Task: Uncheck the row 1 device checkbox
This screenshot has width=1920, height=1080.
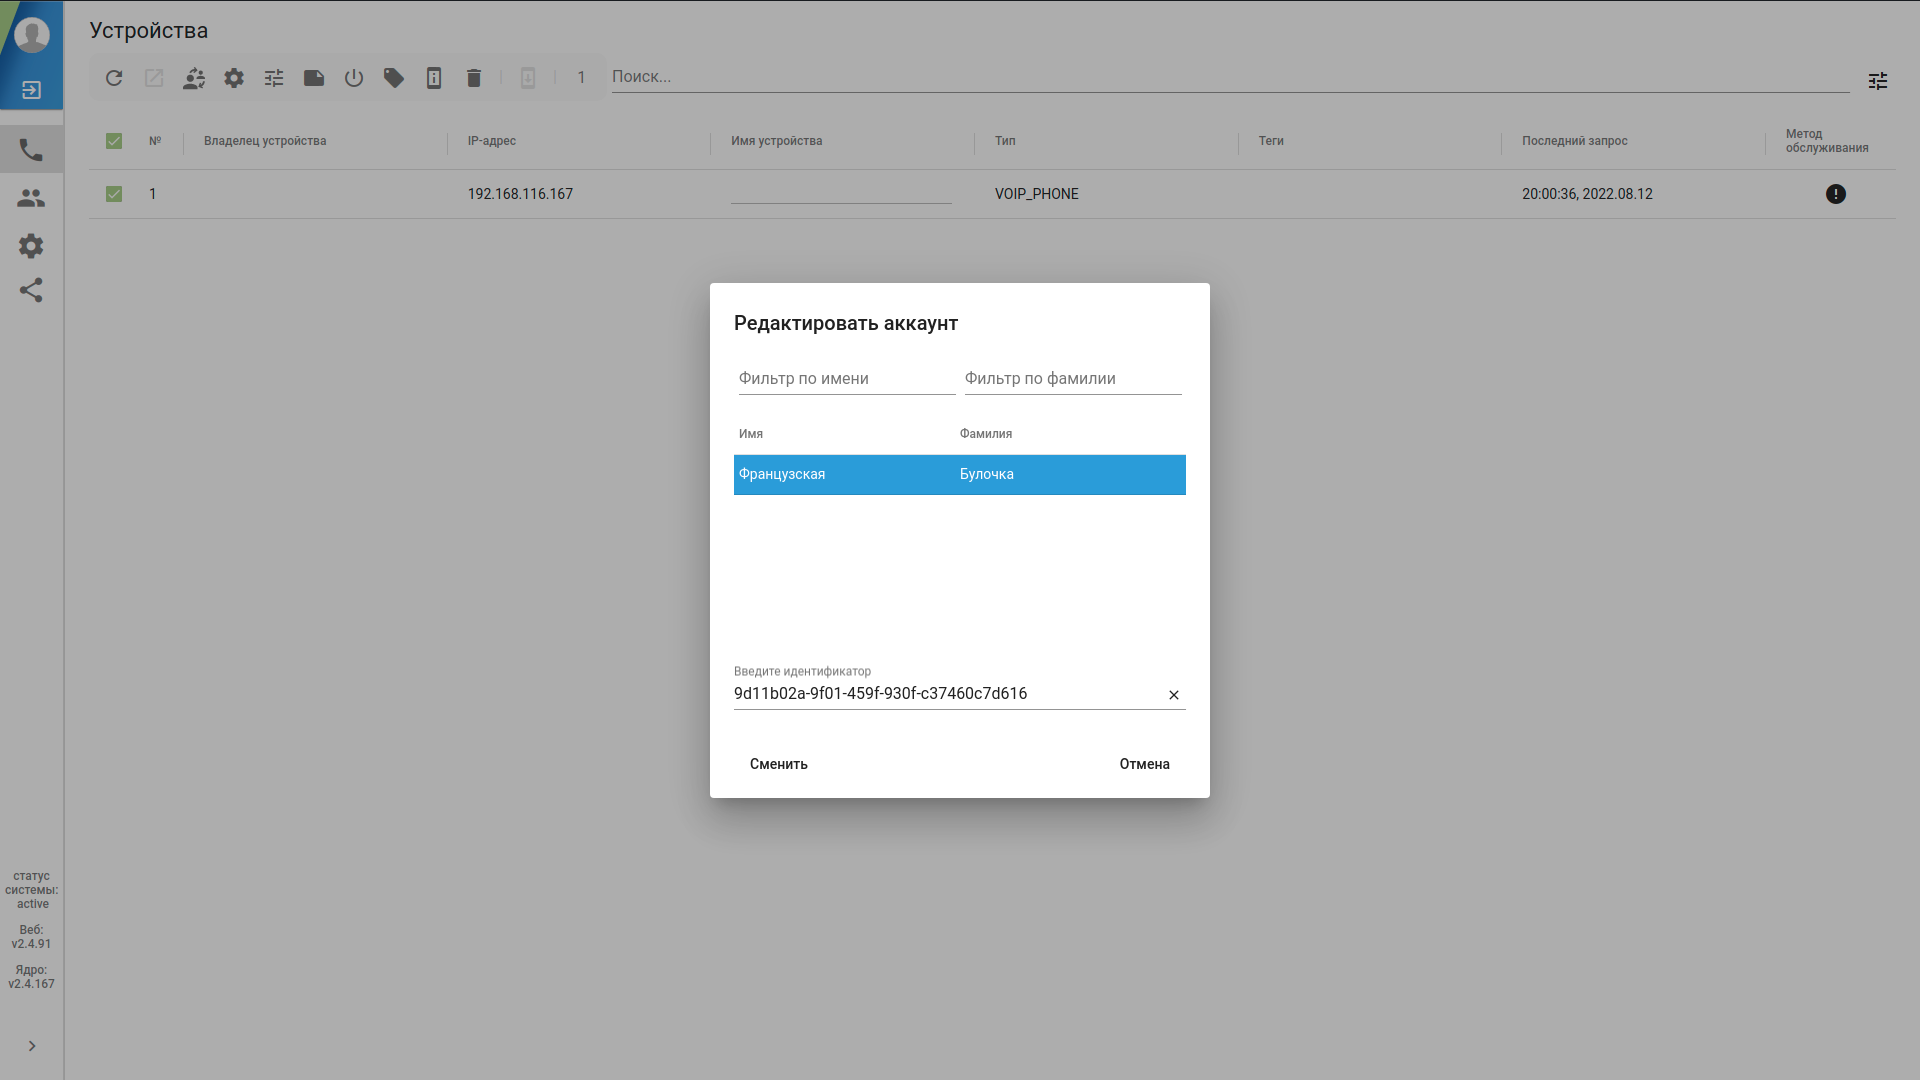Action: click(x=114, y=194)
